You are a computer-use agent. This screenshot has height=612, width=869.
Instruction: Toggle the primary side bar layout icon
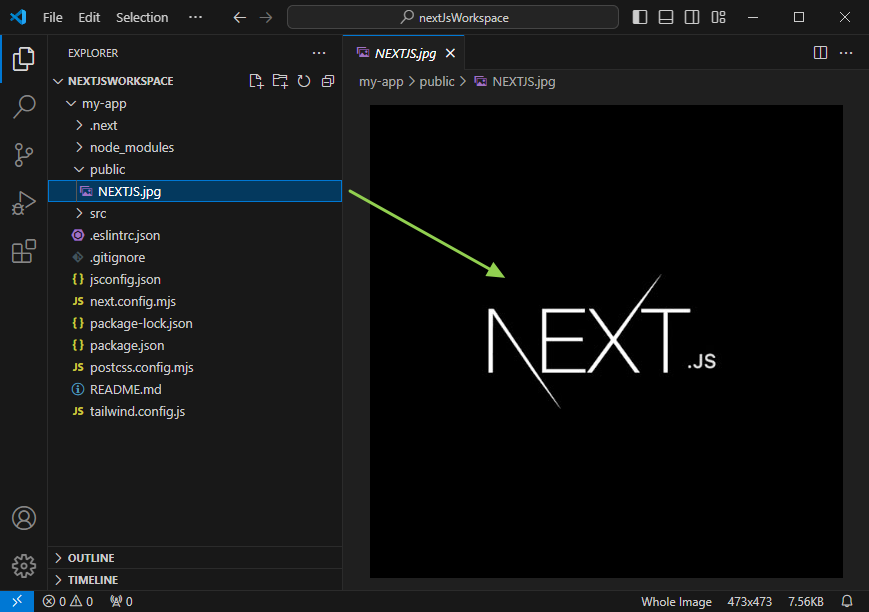point(640,17)
